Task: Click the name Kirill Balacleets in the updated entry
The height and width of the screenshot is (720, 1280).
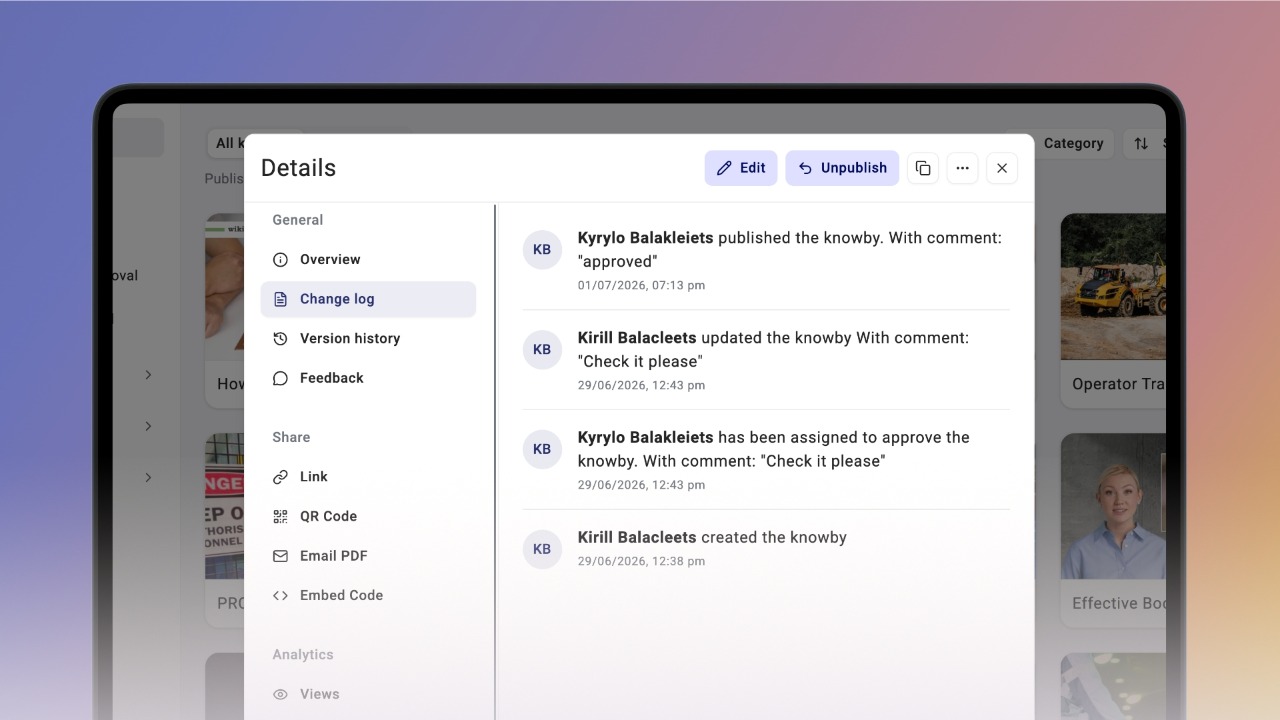Action: 637,338
